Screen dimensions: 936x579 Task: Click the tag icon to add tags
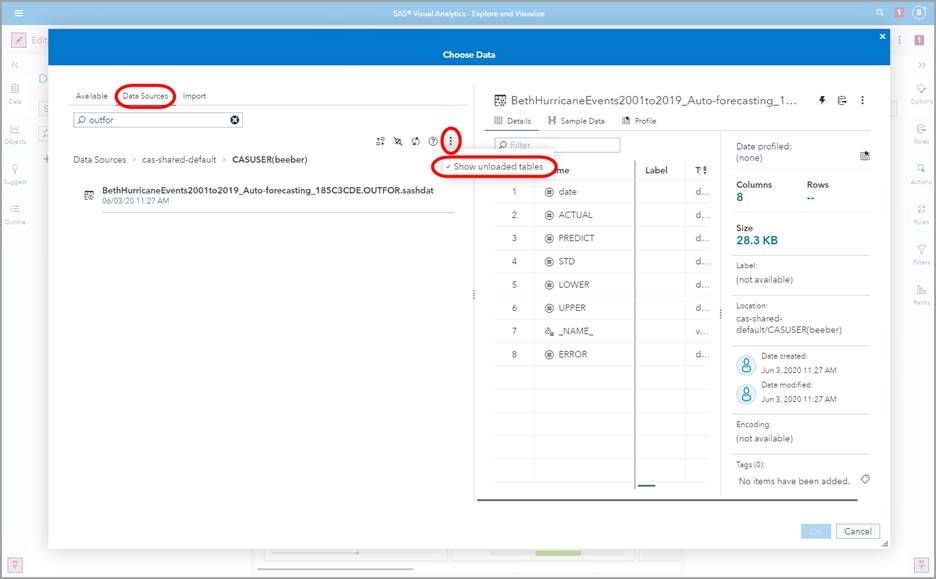tap(865, 479)
